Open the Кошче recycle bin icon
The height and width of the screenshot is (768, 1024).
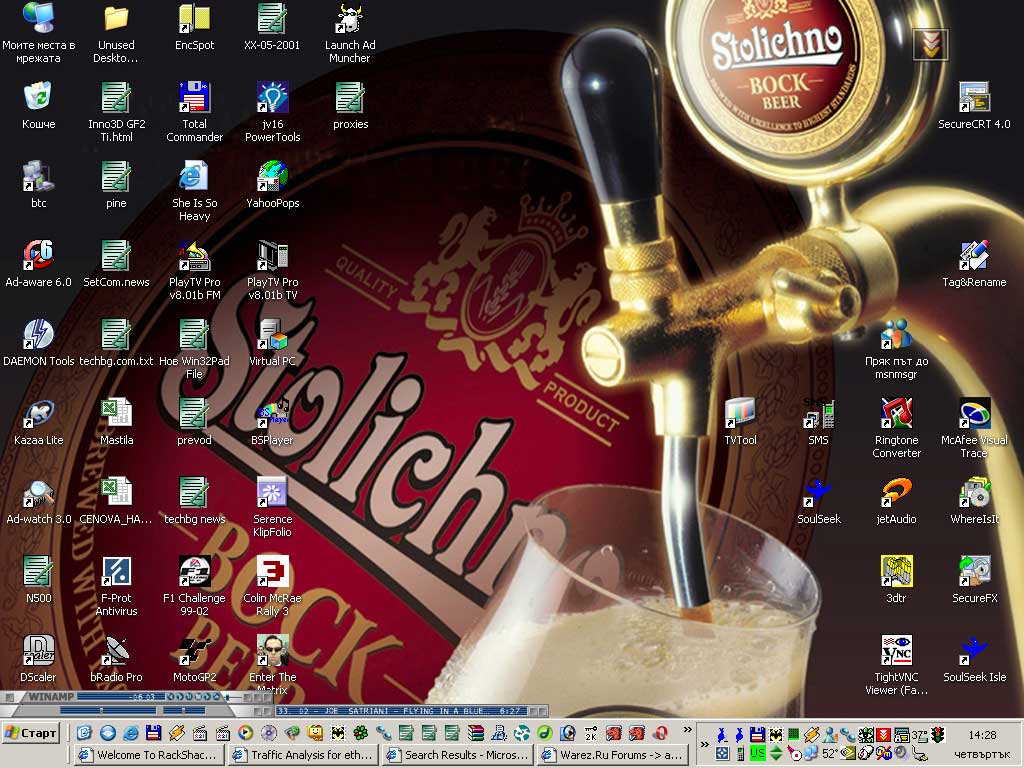[38, 98]
